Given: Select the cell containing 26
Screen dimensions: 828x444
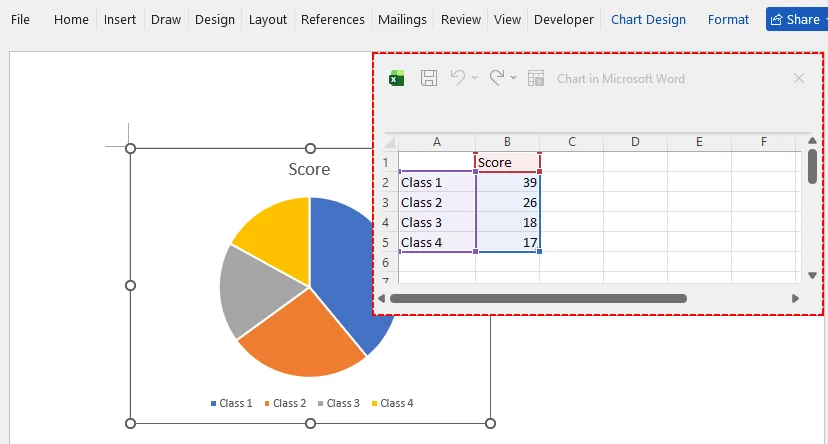Looking at the screenshot, I should pos(507,202).
